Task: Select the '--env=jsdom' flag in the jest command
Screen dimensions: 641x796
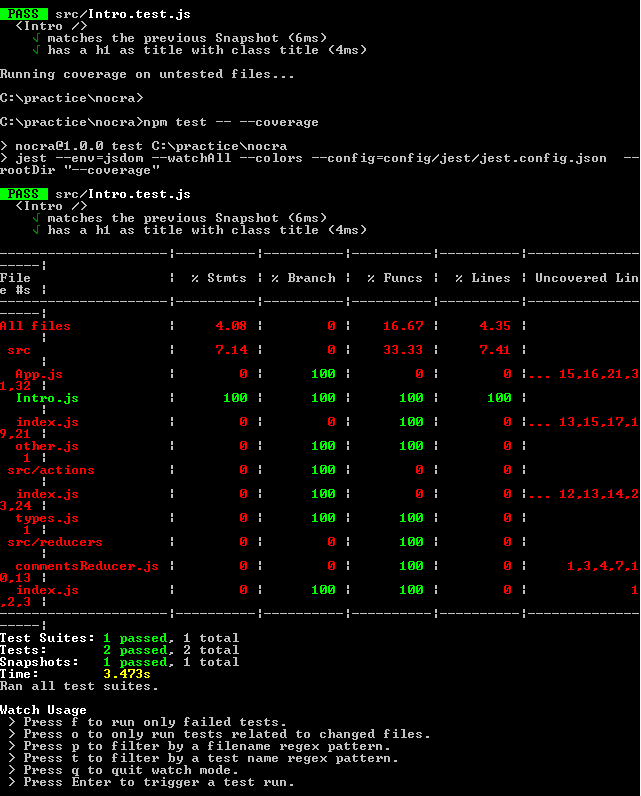Action: pos(99,158)
